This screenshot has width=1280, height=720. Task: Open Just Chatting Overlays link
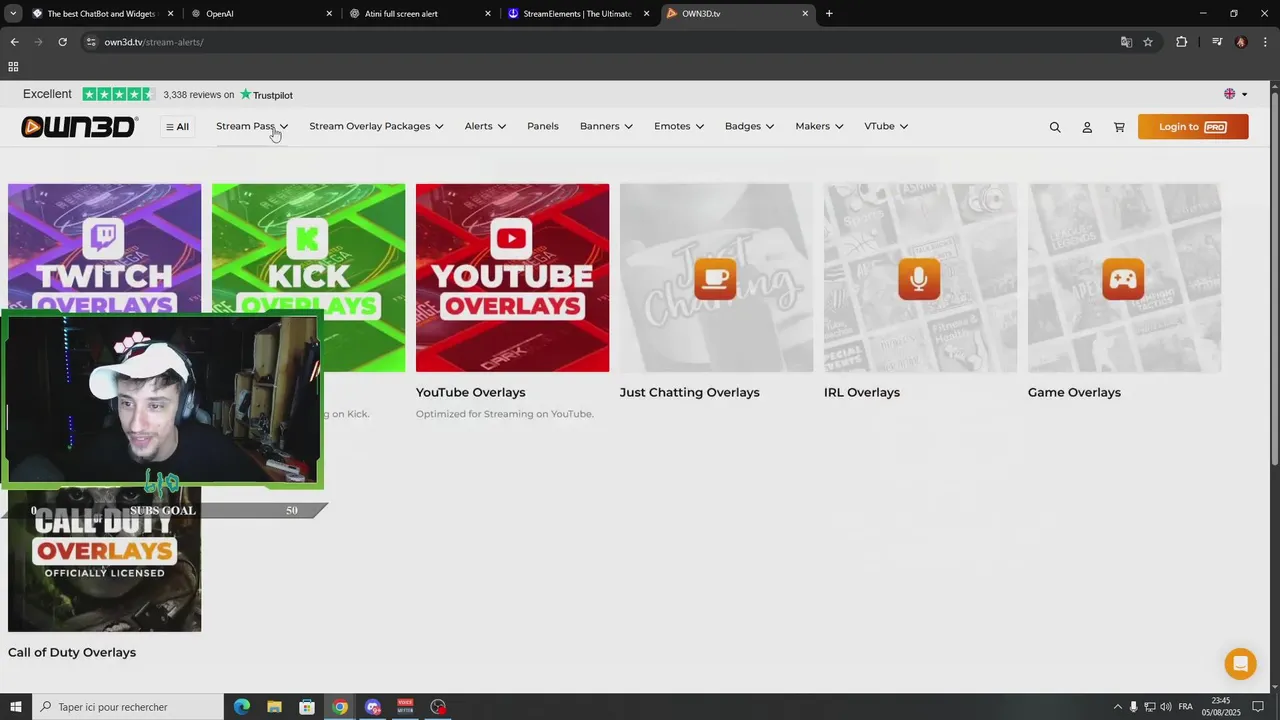pos(689,392)
